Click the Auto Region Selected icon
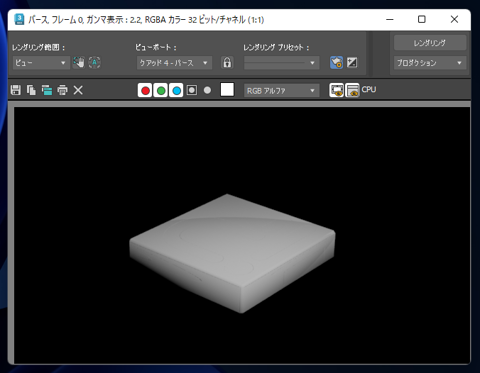480x373 pixels. (94, 62)
